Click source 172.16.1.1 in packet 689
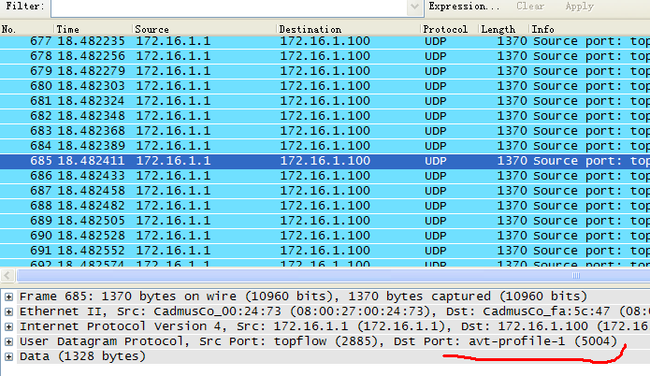 pyautogui.click(x=173, y=221)
